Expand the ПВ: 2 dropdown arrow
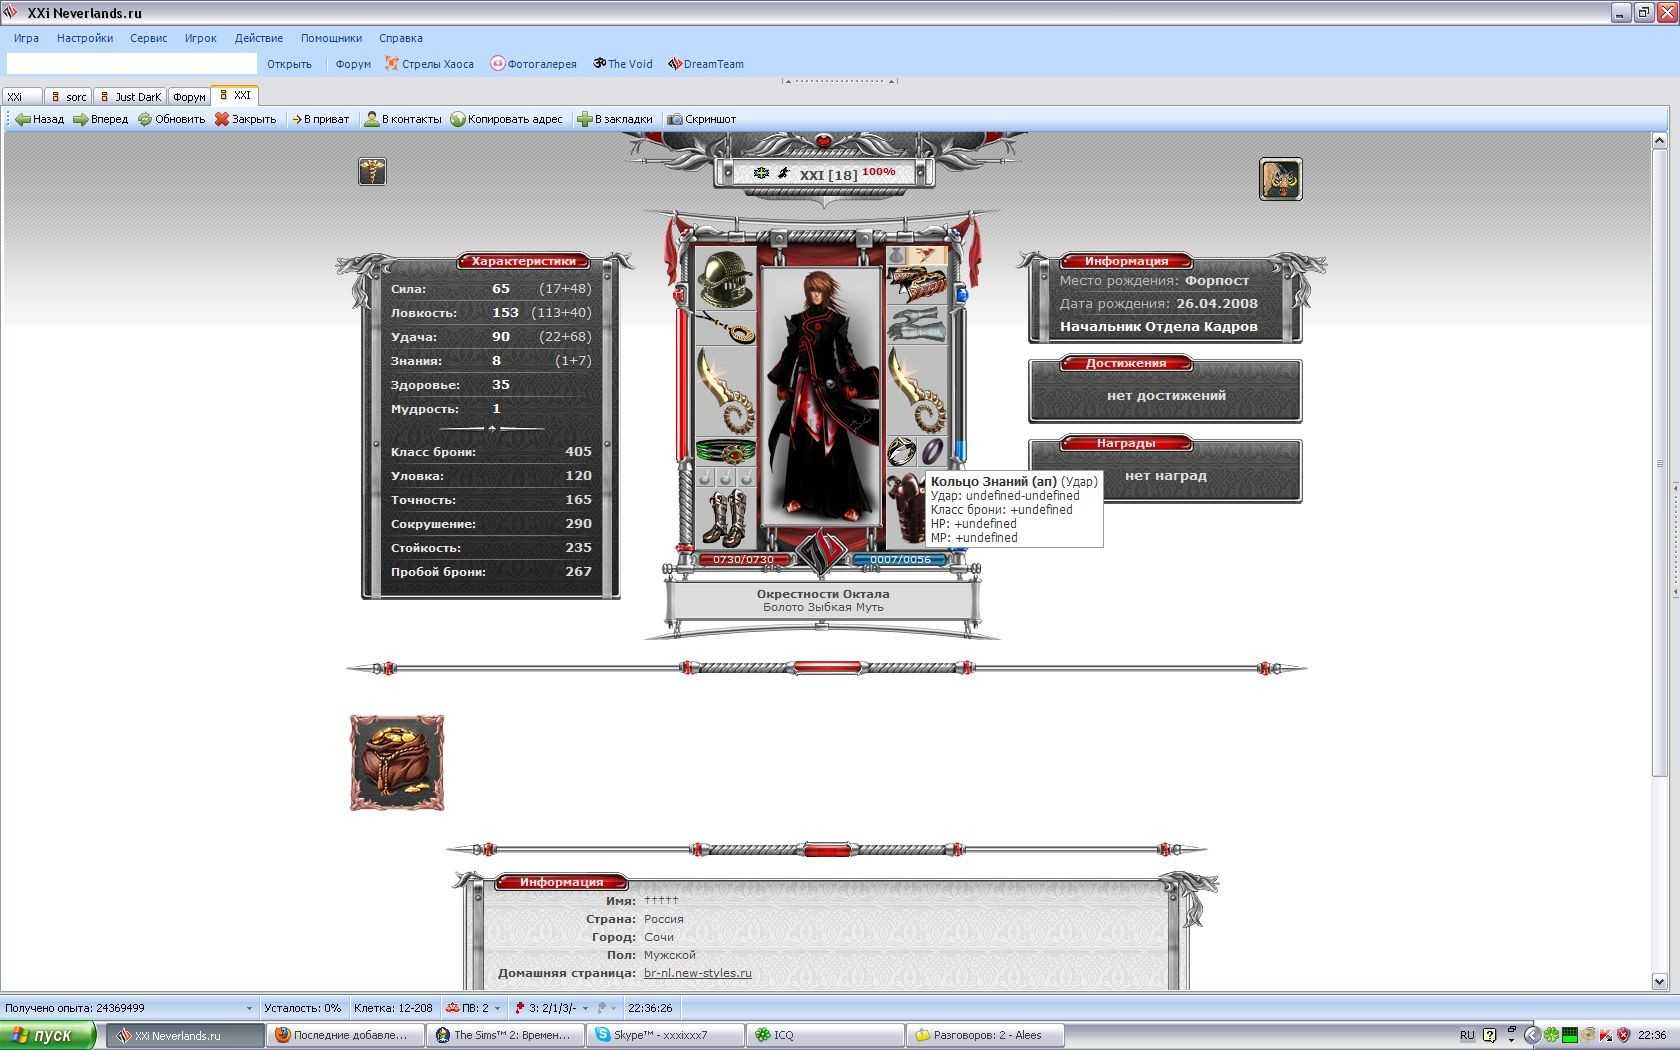Image resolution: width=1680 pixels, height=1050 pixels. pos(497,1008)
